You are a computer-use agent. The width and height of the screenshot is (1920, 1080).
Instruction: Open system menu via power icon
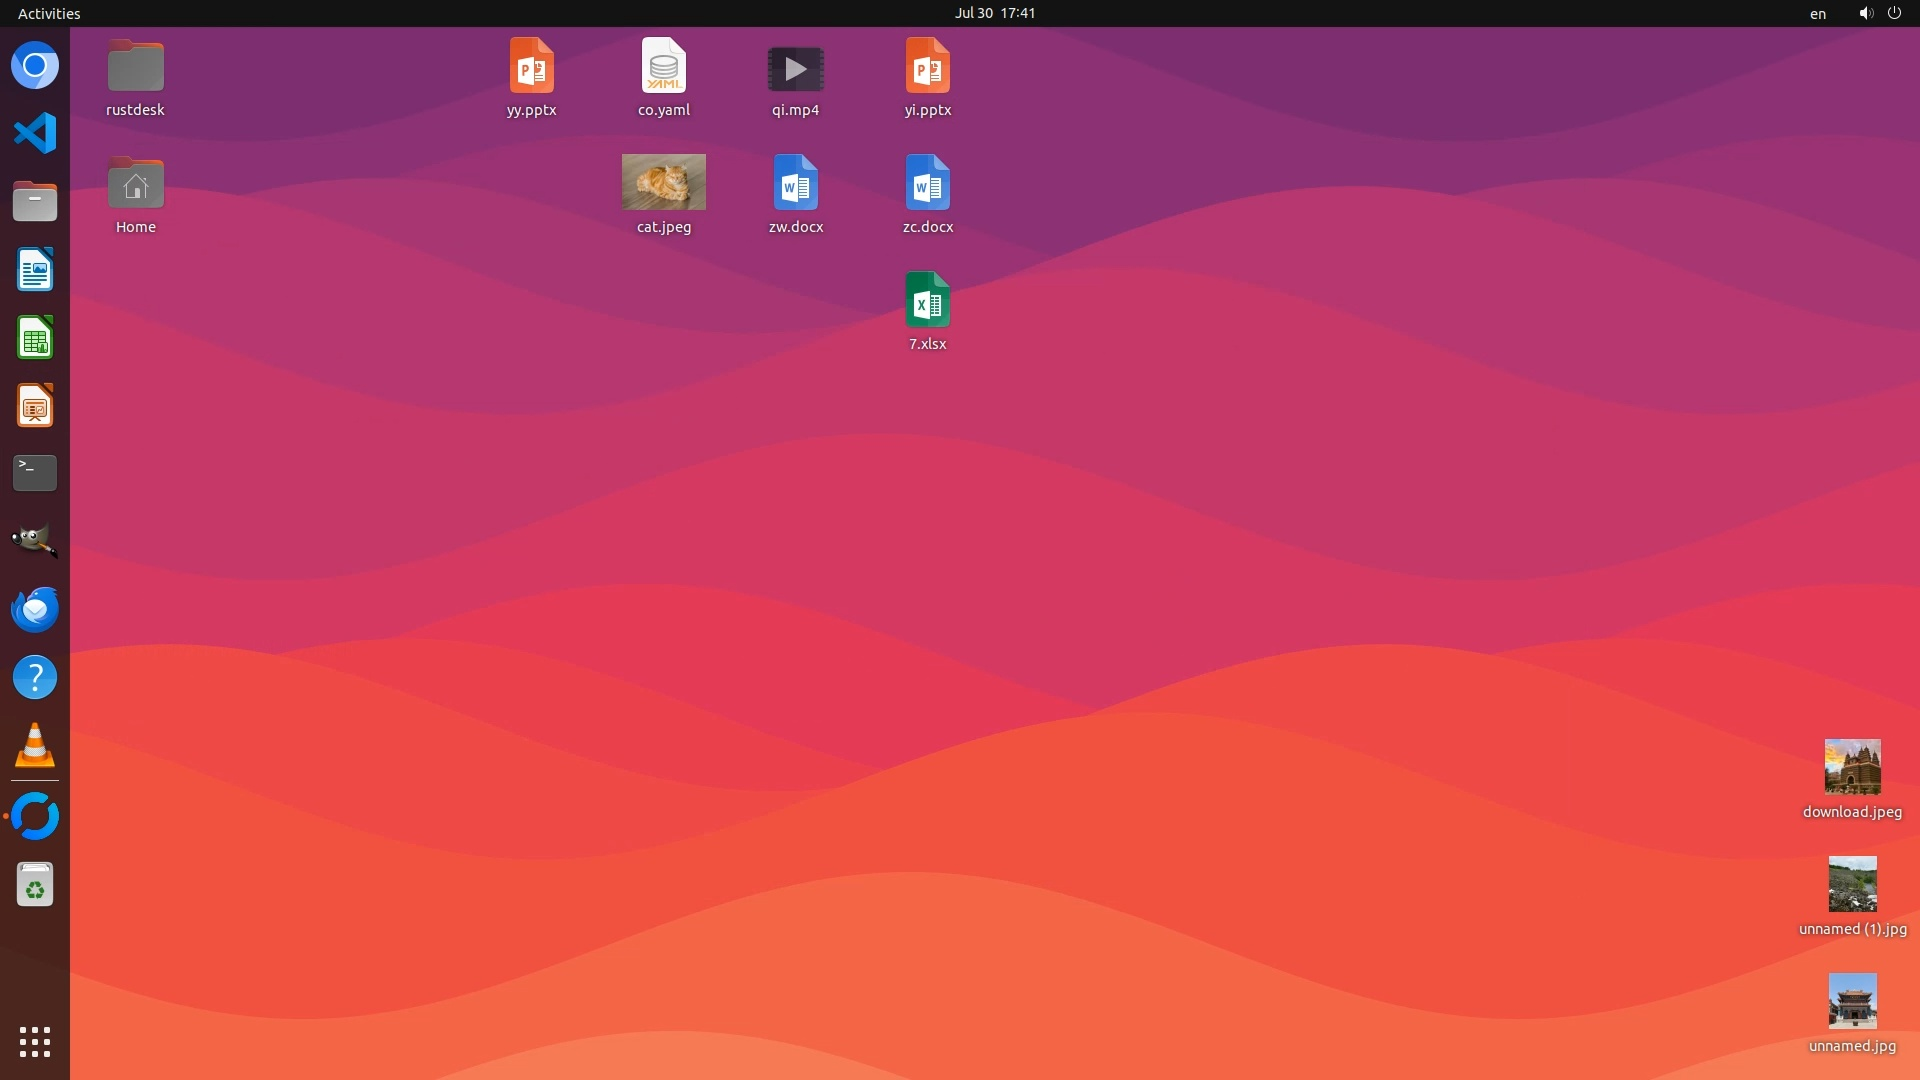click(1894, 13)
